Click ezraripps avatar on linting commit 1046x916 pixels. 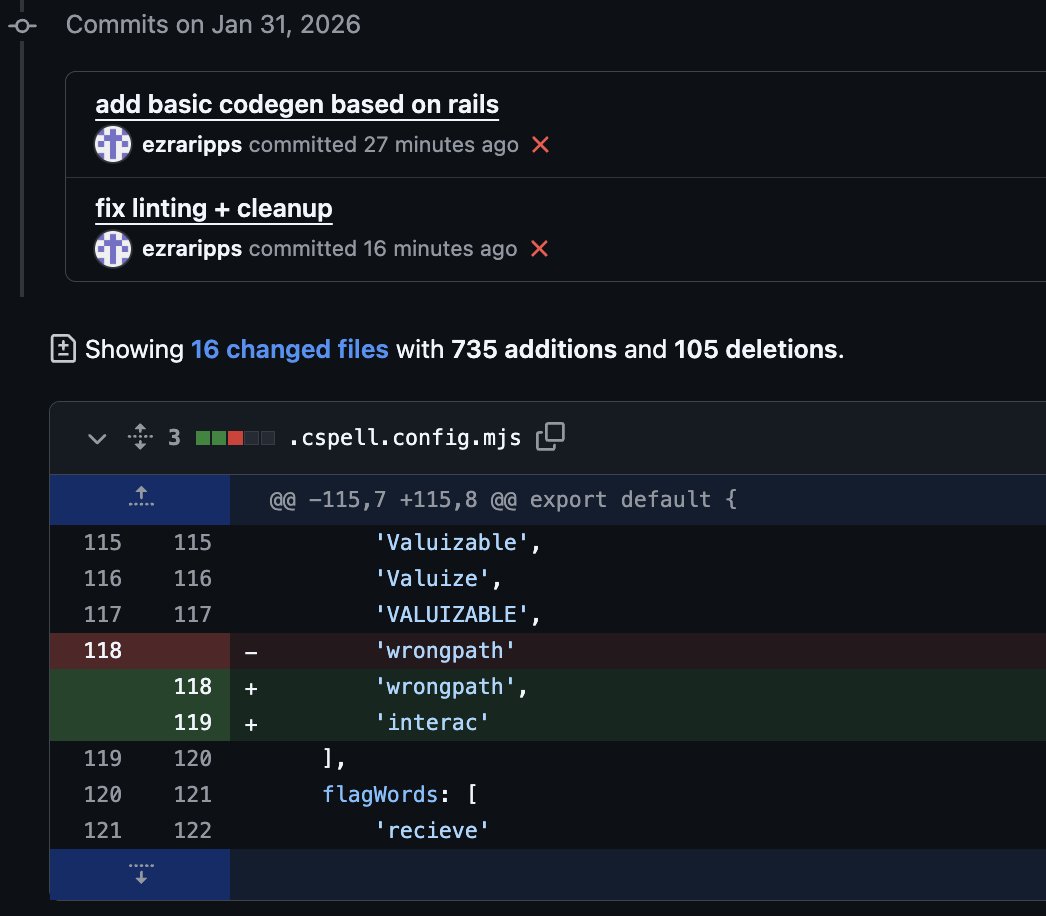pos(113,249)
